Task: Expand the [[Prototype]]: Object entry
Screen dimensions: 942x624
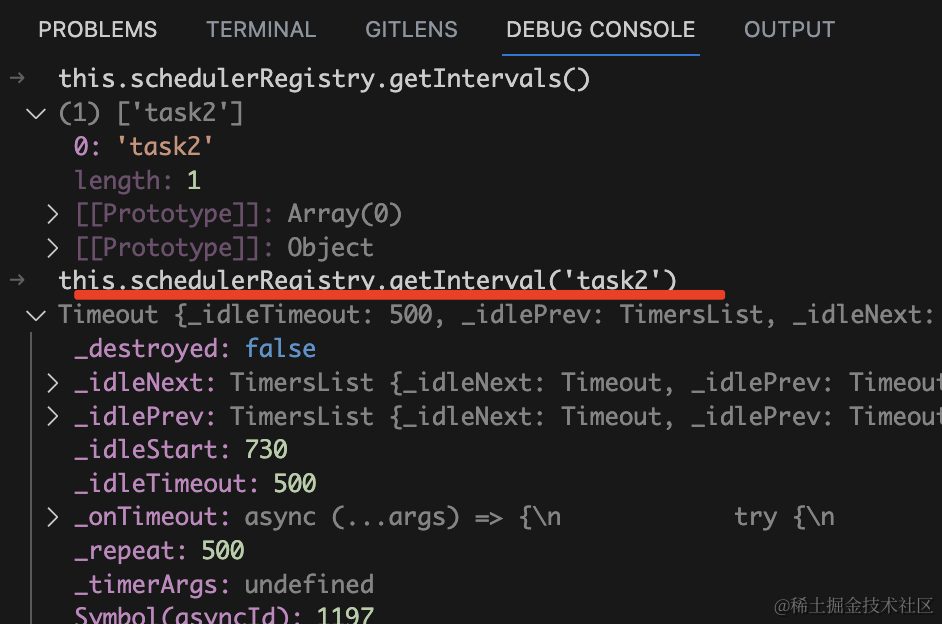Action: (x=53, y=248)
